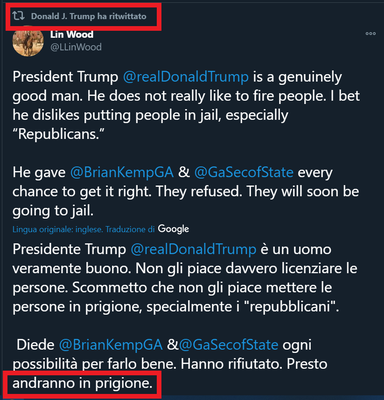Click @realDonaldTrump mention in English tweet
Screen dimensions: 384x400
186,77
